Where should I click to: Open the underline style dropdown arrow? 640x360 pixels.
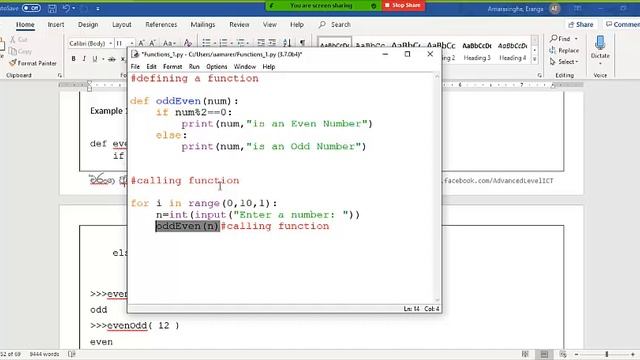pos(102,59)
